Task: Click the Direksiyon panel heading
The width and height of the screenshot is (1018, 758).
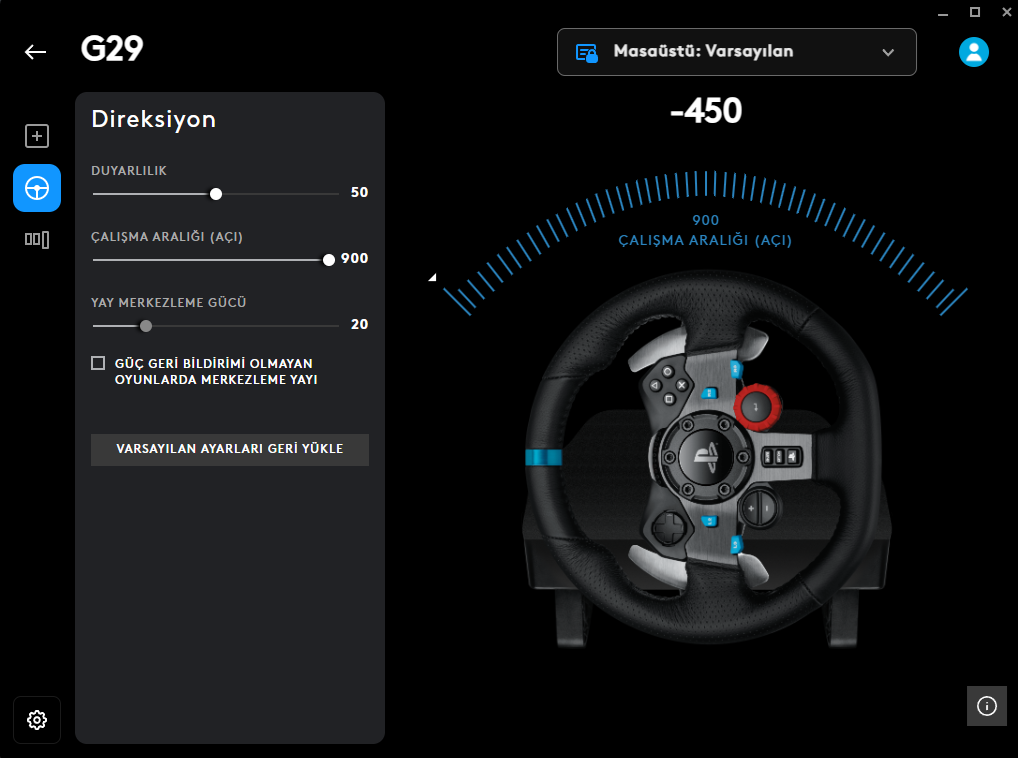Action: pos(154,119)
